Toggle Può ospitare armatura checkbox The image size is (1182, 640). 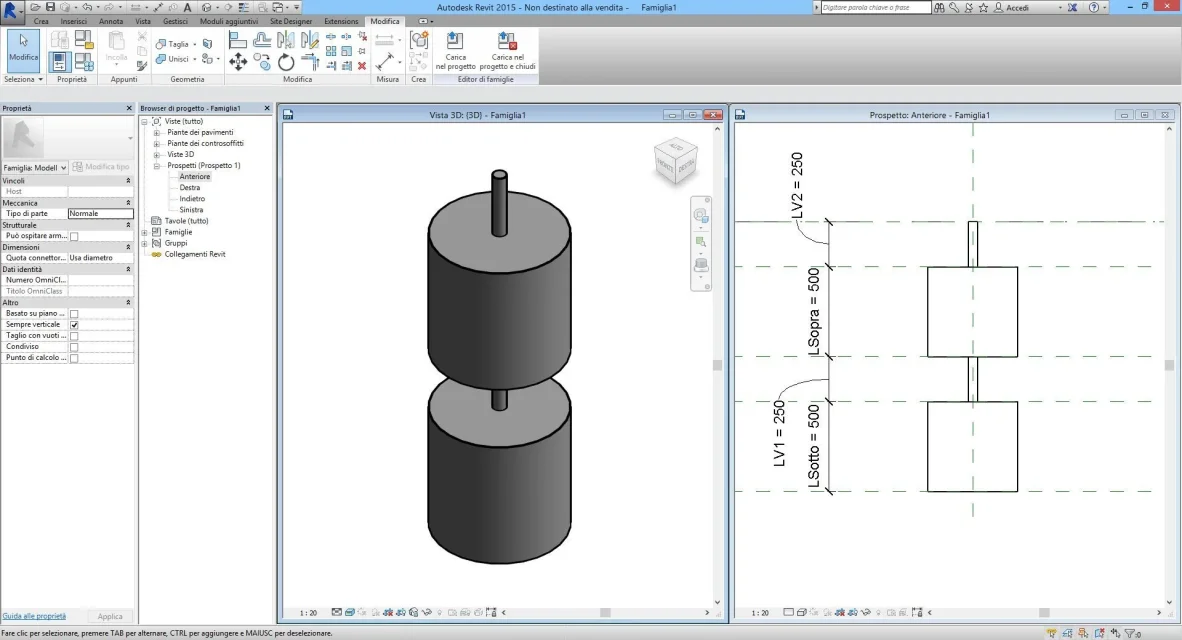74,236
